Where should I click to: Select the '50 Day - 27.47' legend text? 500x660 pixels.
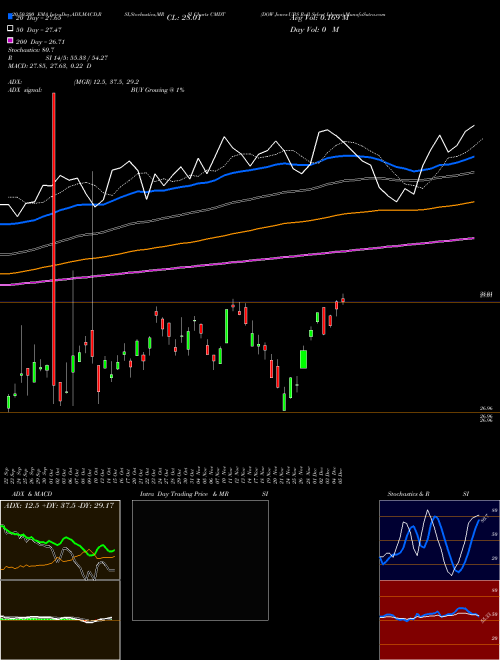pyautogui.click(x=39, y=30)
